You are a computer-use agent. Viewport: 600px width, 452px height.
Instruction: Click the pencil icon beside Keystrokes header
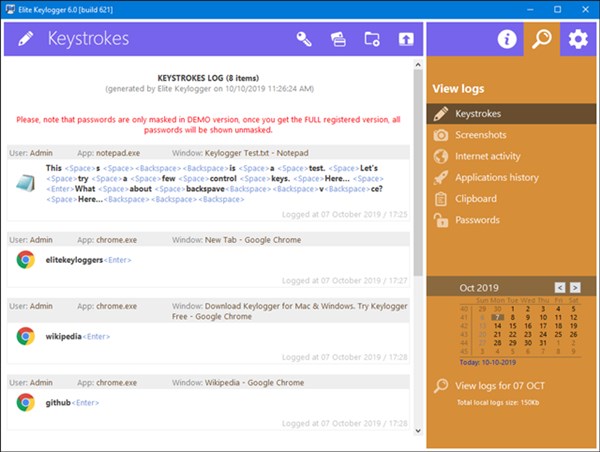pos(25,39)
